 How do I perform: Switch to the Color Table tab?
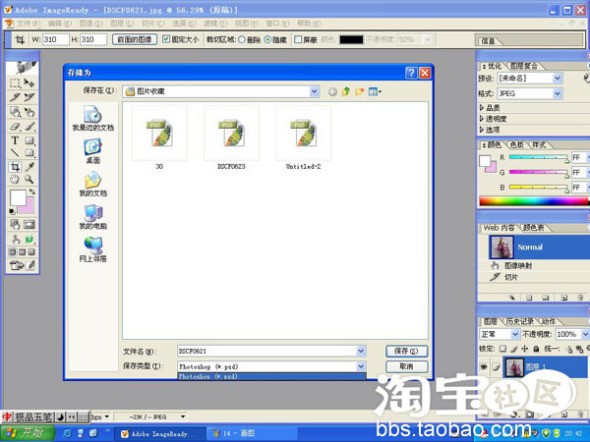pyautogui.click(x=534, y=228)
